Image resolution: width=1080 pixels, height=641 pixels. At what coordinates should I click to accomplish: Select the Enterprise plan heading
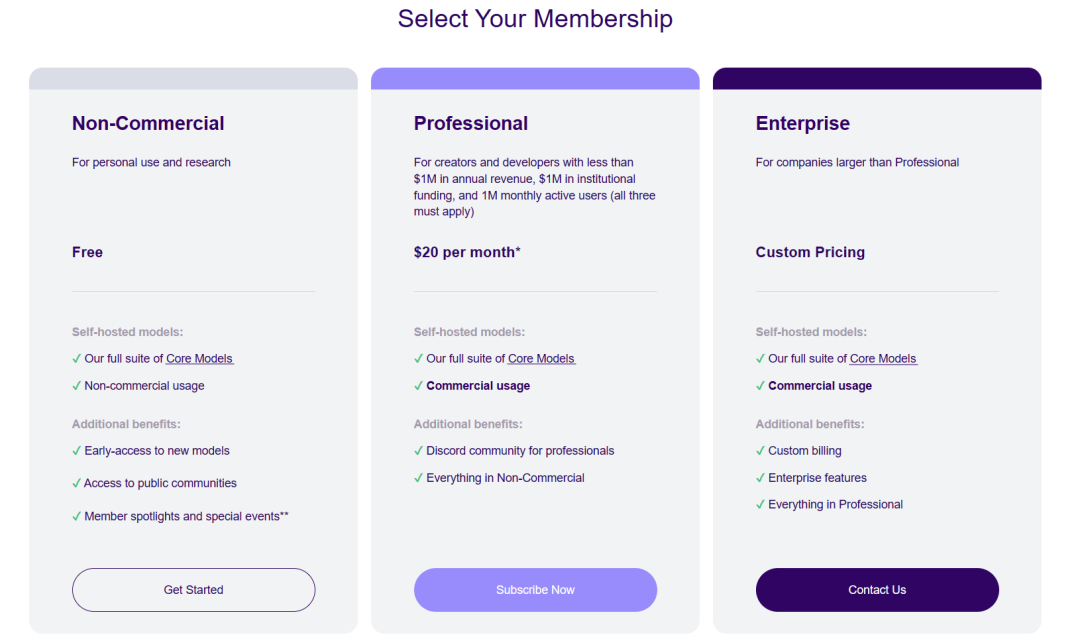tap(803, 124)
